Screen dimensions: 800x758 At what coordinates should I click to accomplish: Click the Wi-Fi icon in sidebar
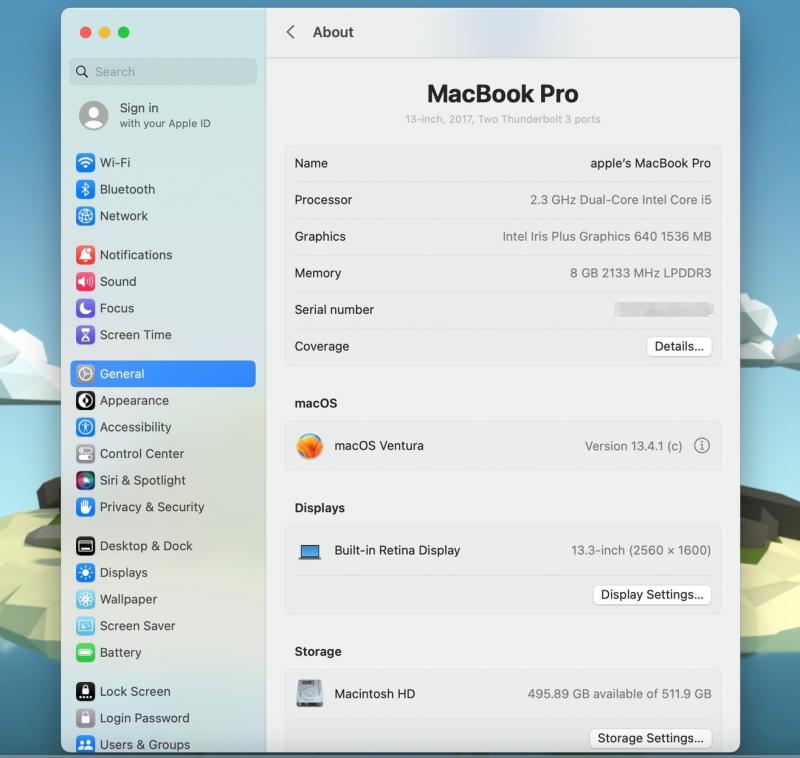(x=86, y=163)
